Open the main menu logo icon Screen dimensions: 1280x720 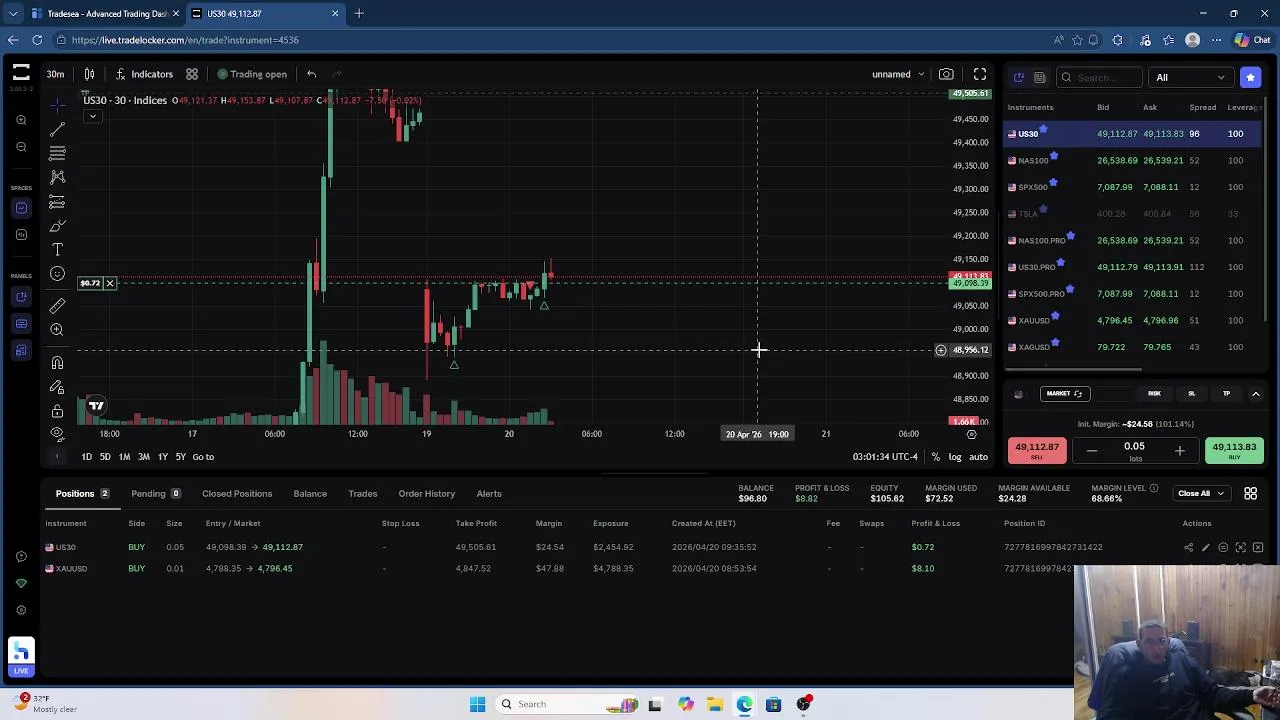coord(21,72)
